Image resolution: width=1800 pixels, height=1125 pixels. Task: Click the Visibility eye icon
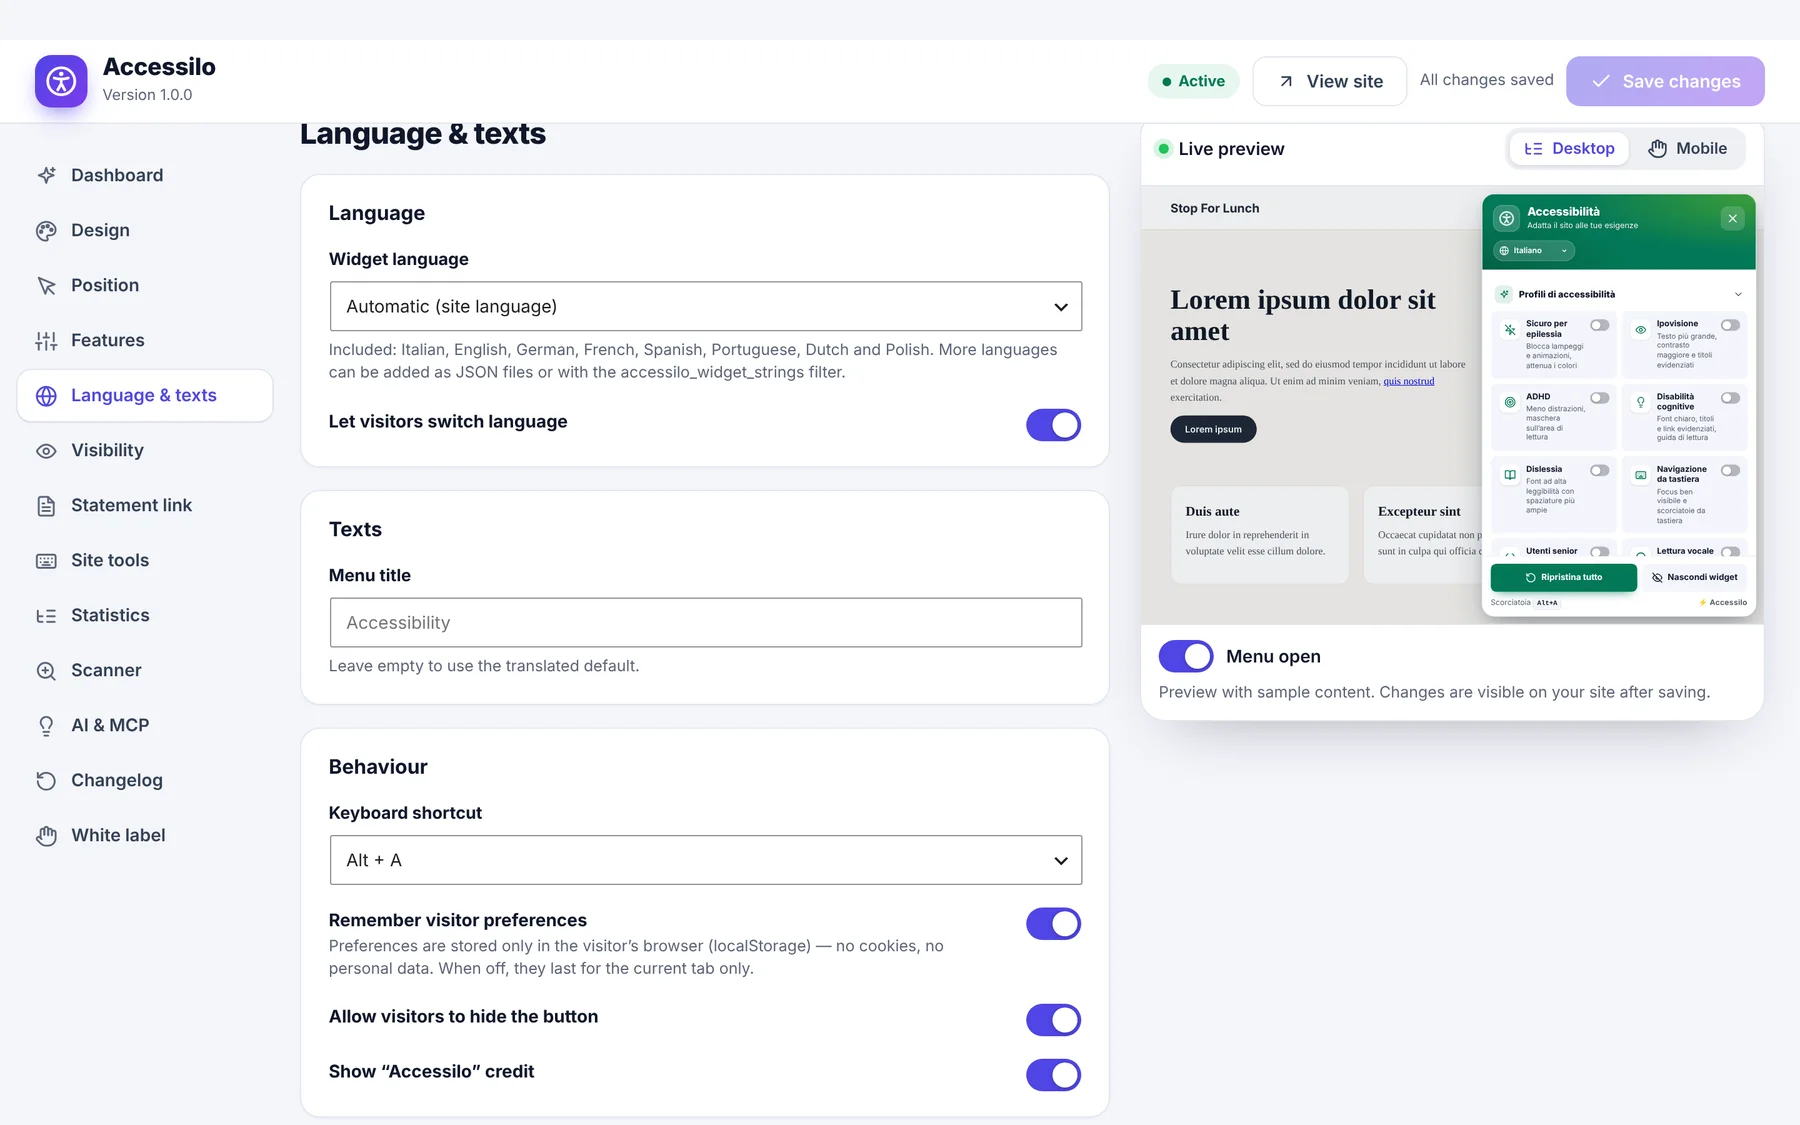(x=46, y=450)
